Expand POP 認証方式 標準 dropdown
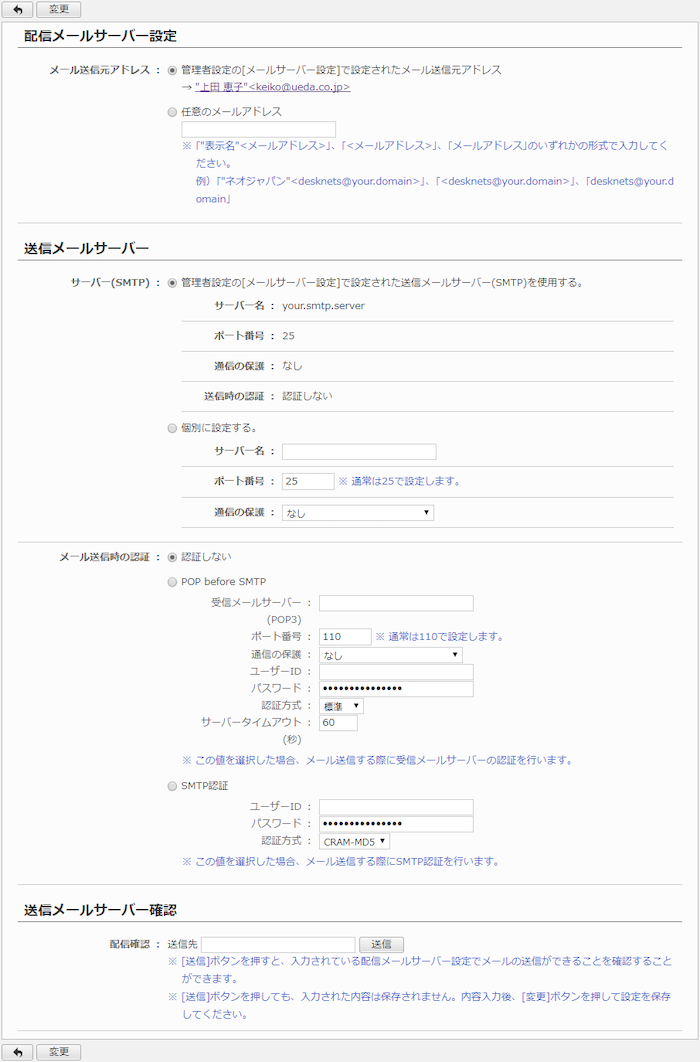700x1062 pixels. click(341, 706)
